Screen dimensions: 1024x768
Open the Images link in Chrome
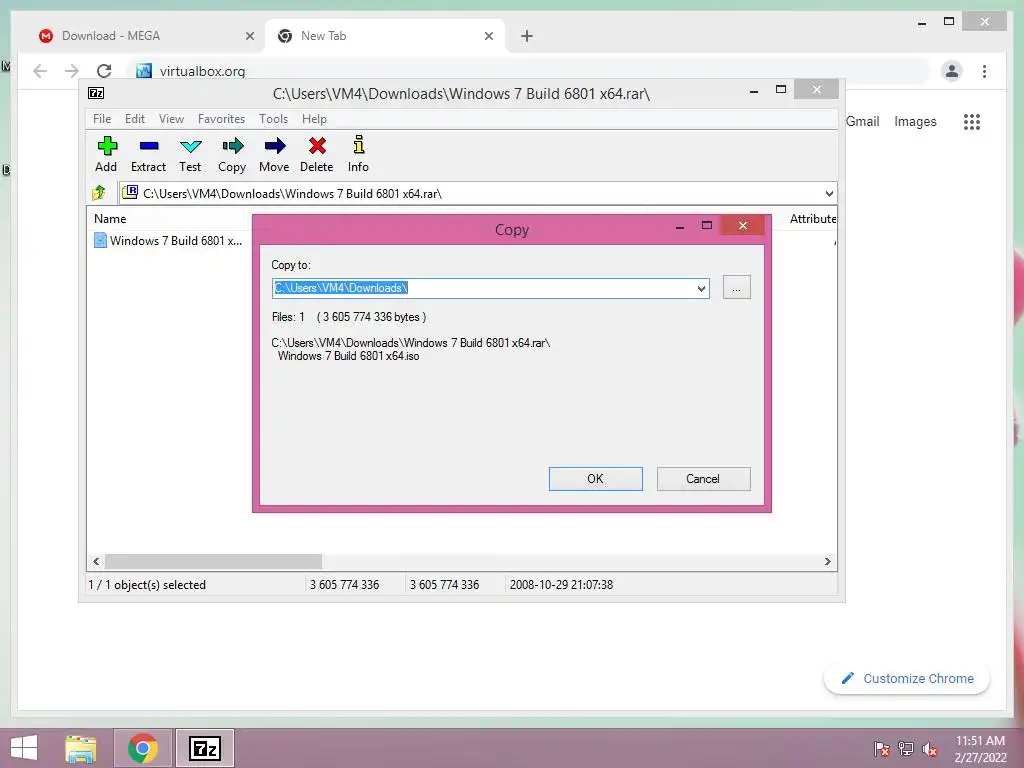915,121
